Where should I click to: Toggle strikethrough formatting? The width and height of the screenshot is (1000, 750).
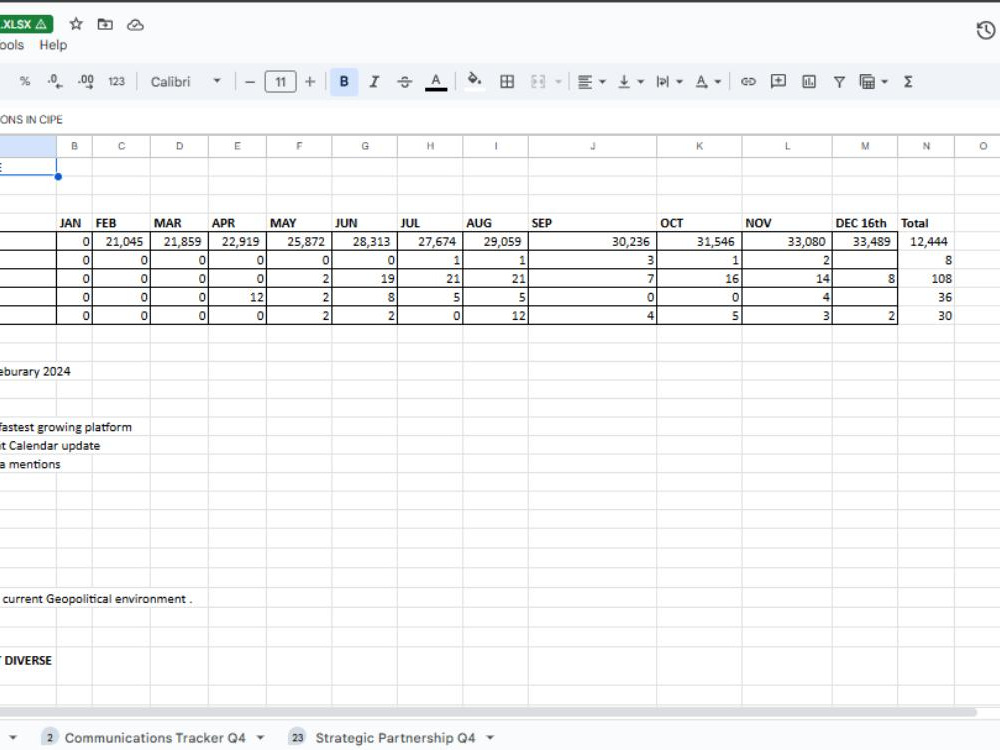click(x=404, y=82)
